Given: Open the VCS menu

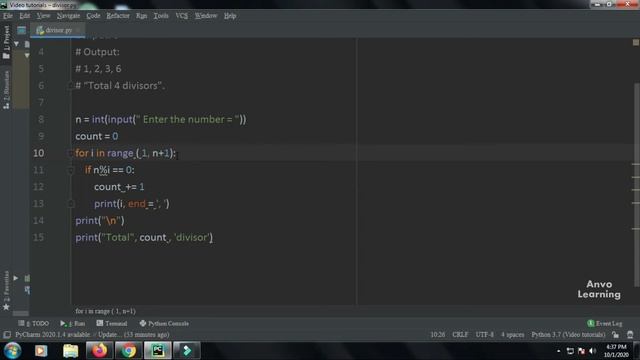Looking at the screenshot, I should point(182,16).
